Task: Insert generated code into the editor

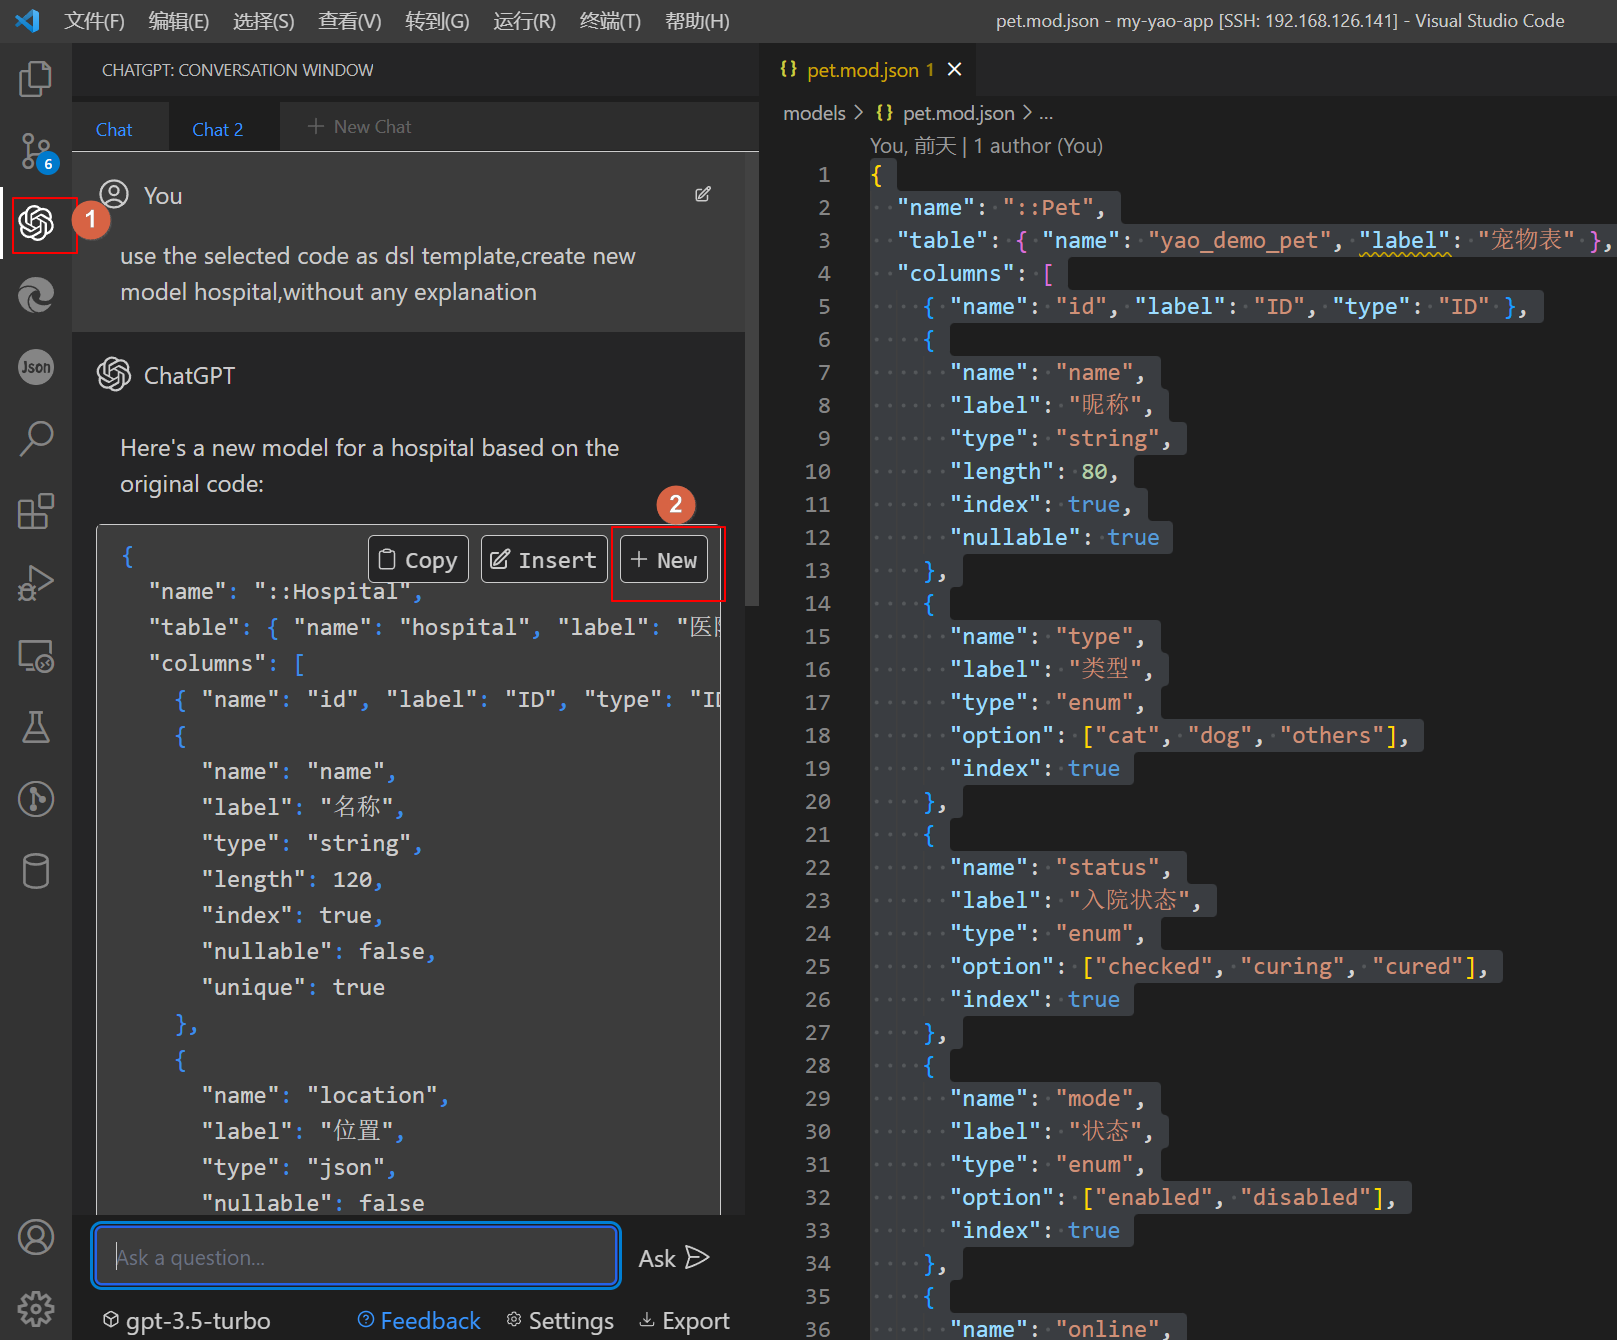Action: point(544,560)
